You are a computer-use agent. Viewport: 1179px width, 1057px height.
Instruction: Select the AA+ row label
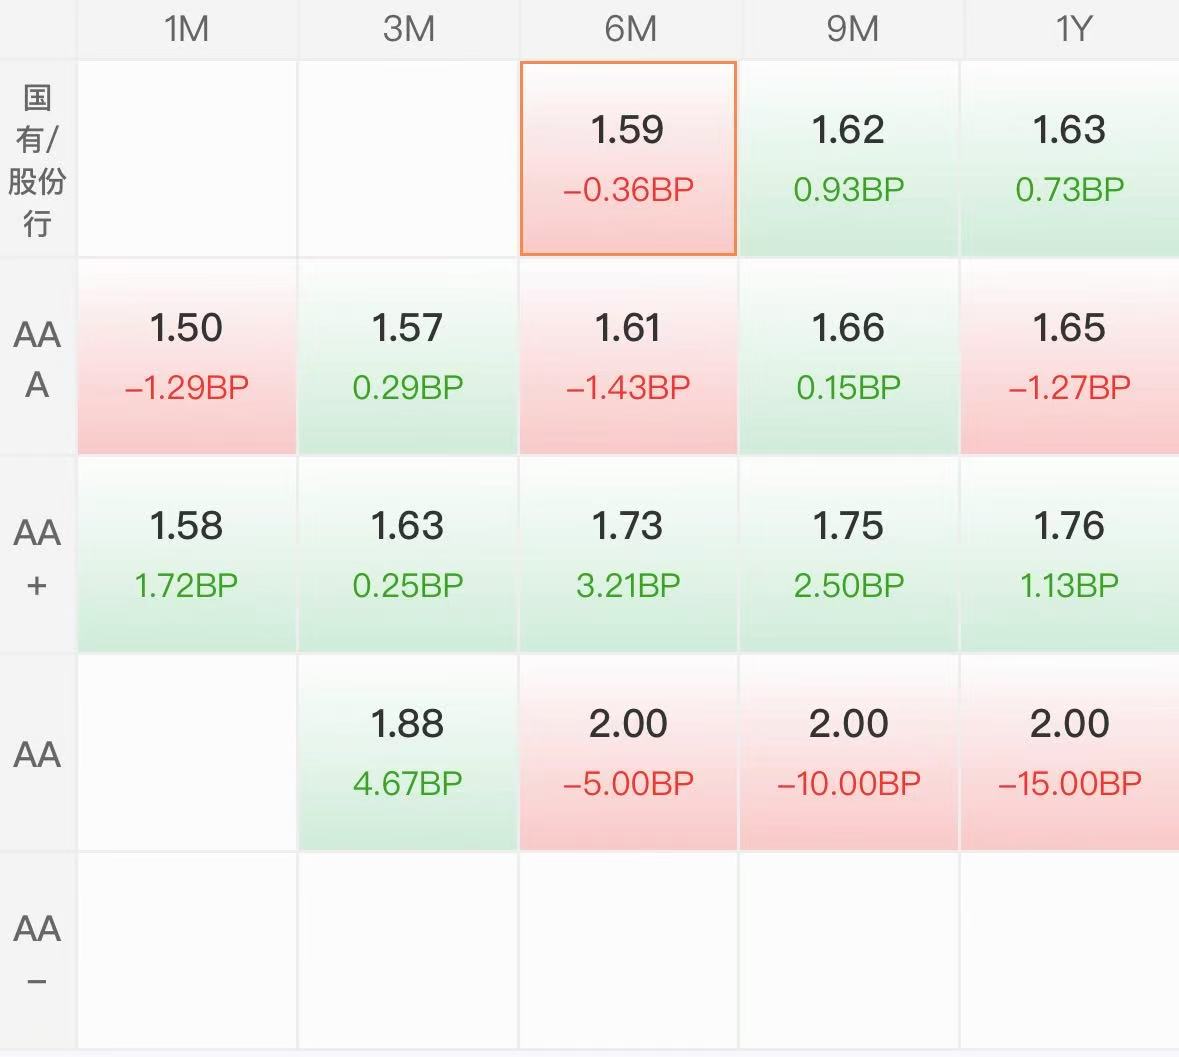tap(38, 556)
